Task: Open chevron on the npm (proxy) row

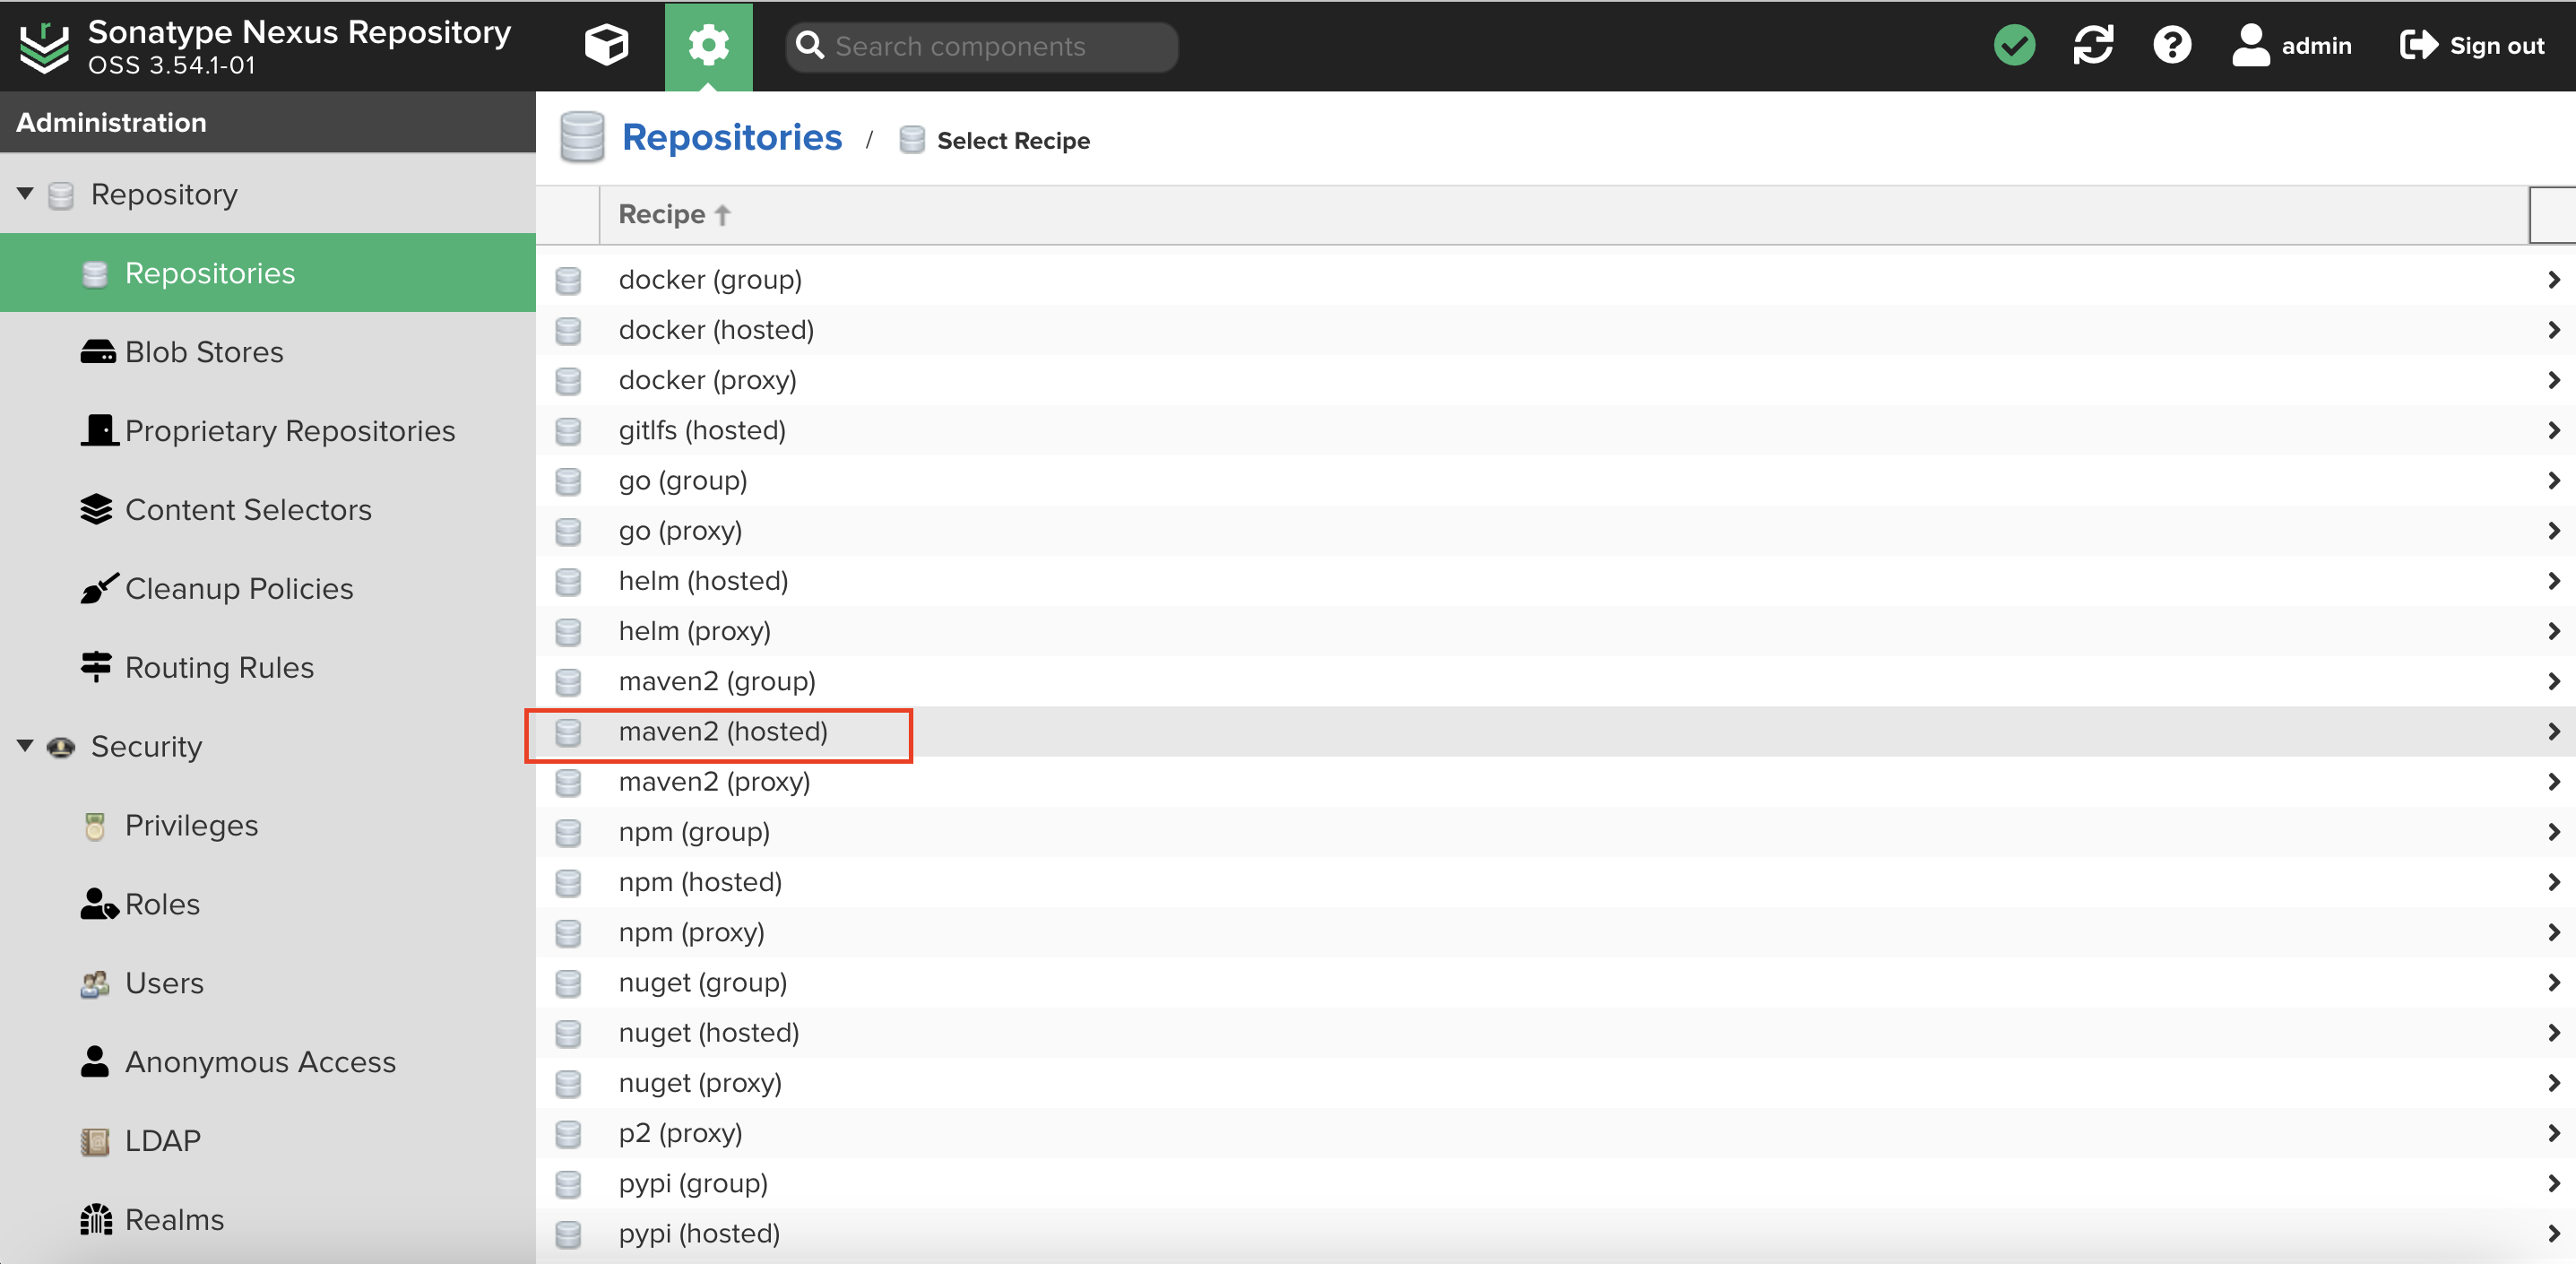Action: point(2553,932)
